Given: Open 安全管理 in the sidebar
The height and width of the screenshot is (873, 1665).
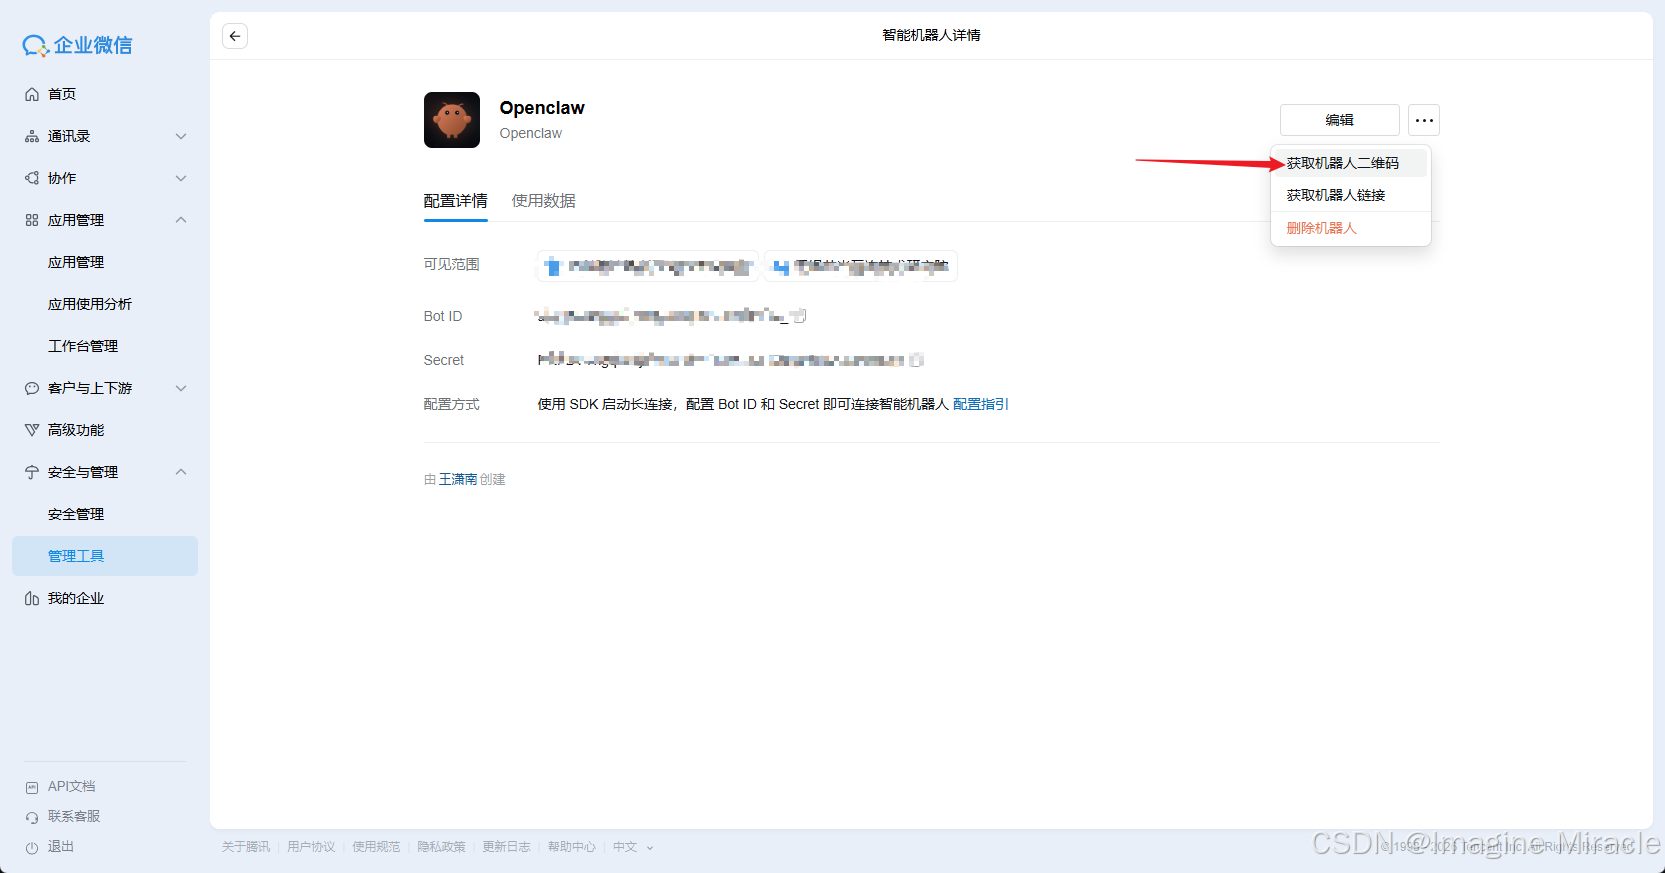Looking at the screenshot, I should [76, 514].
